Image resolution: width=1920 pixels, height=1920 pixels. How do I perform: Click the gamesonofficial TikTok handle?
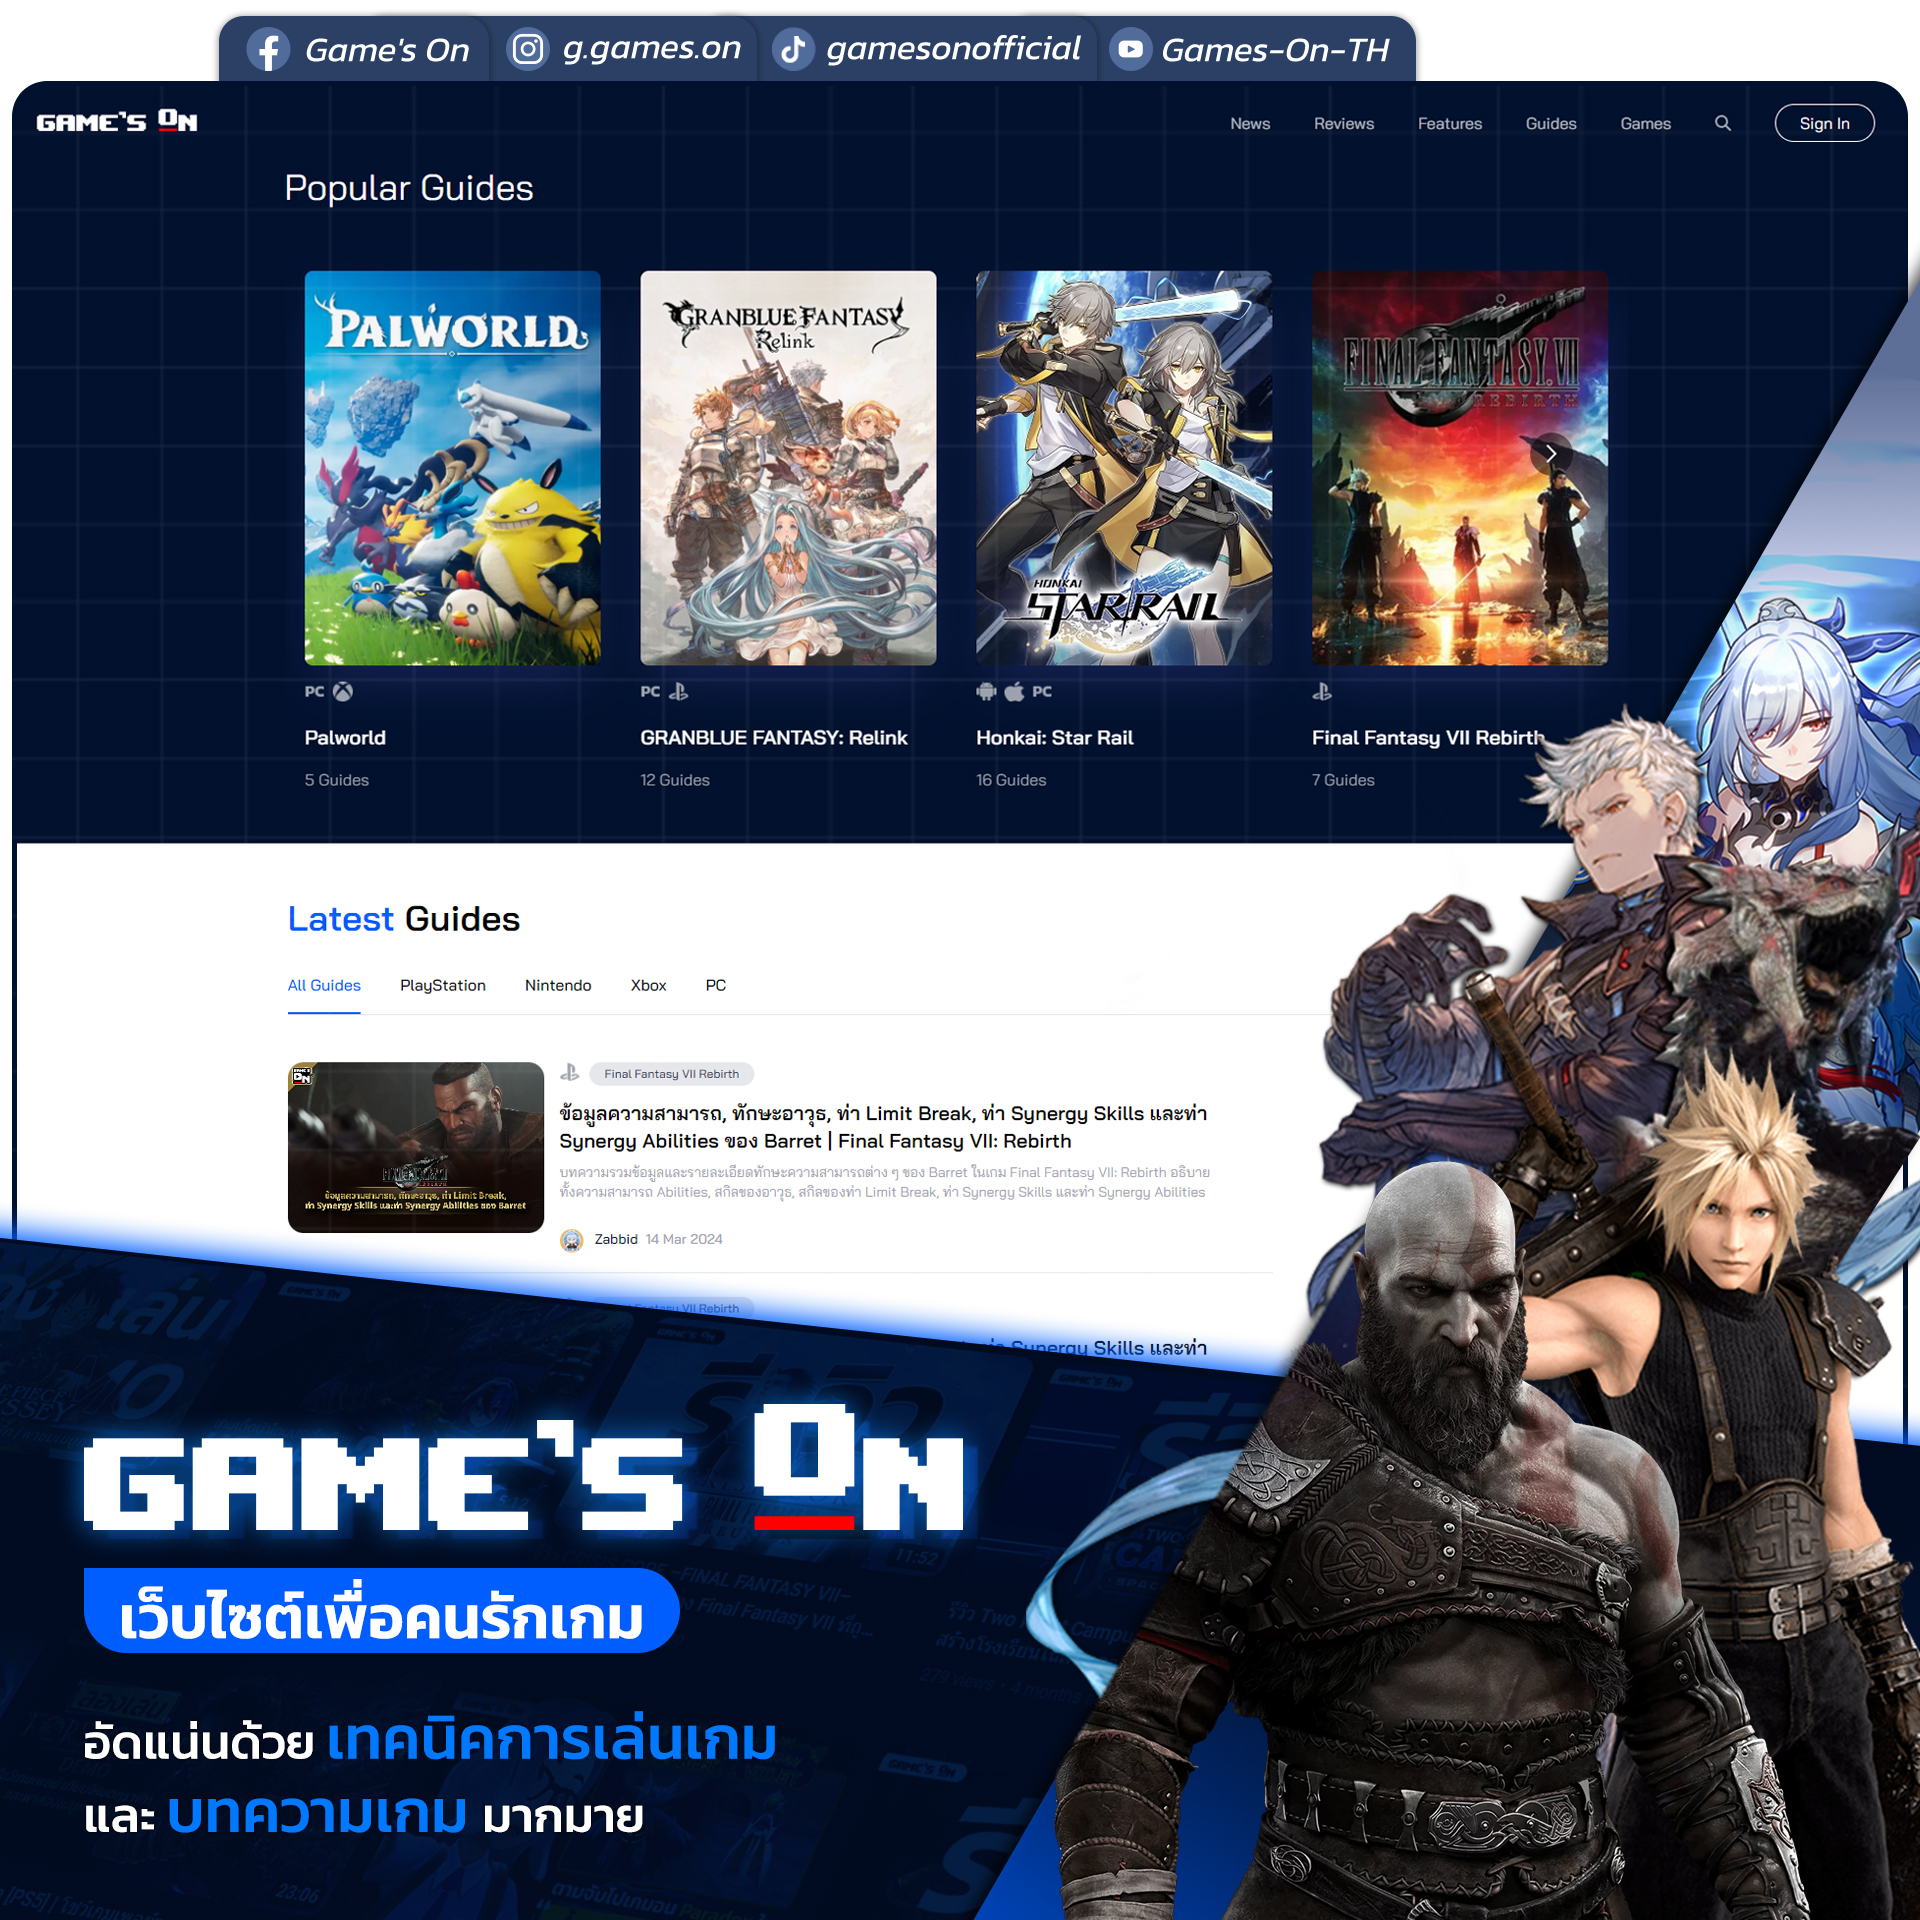953,49
